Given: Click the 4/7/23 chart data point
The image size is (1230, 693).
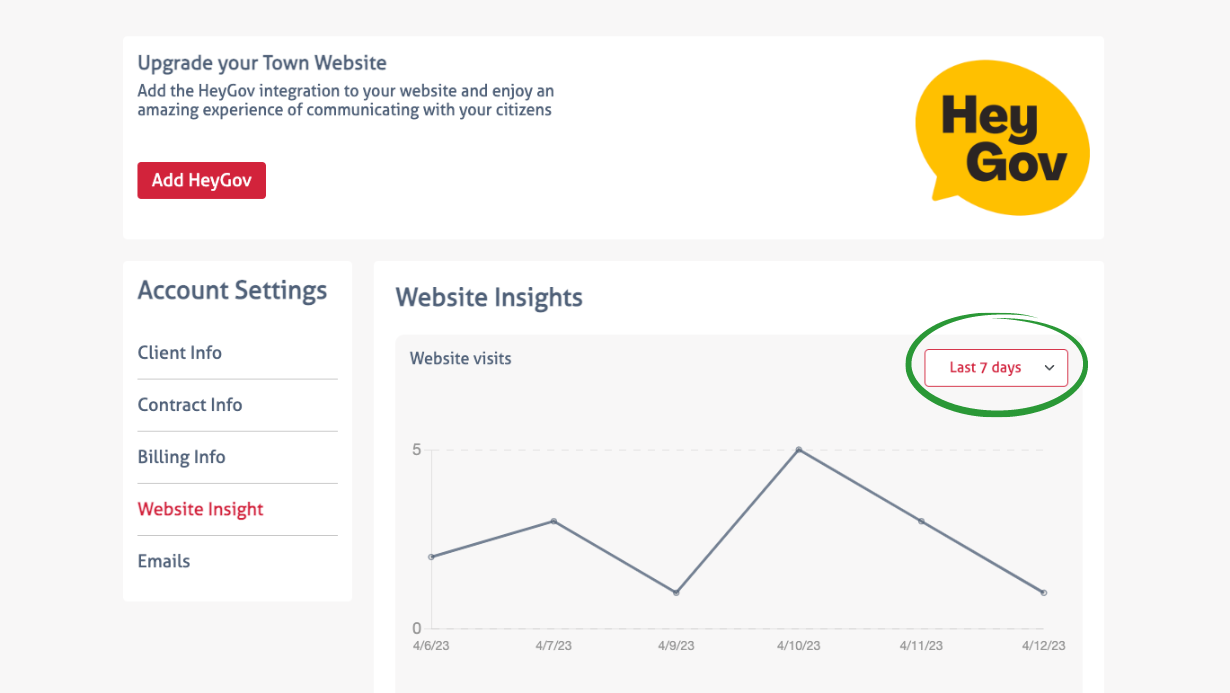Looking at the screenshot, I should [553, 521].
